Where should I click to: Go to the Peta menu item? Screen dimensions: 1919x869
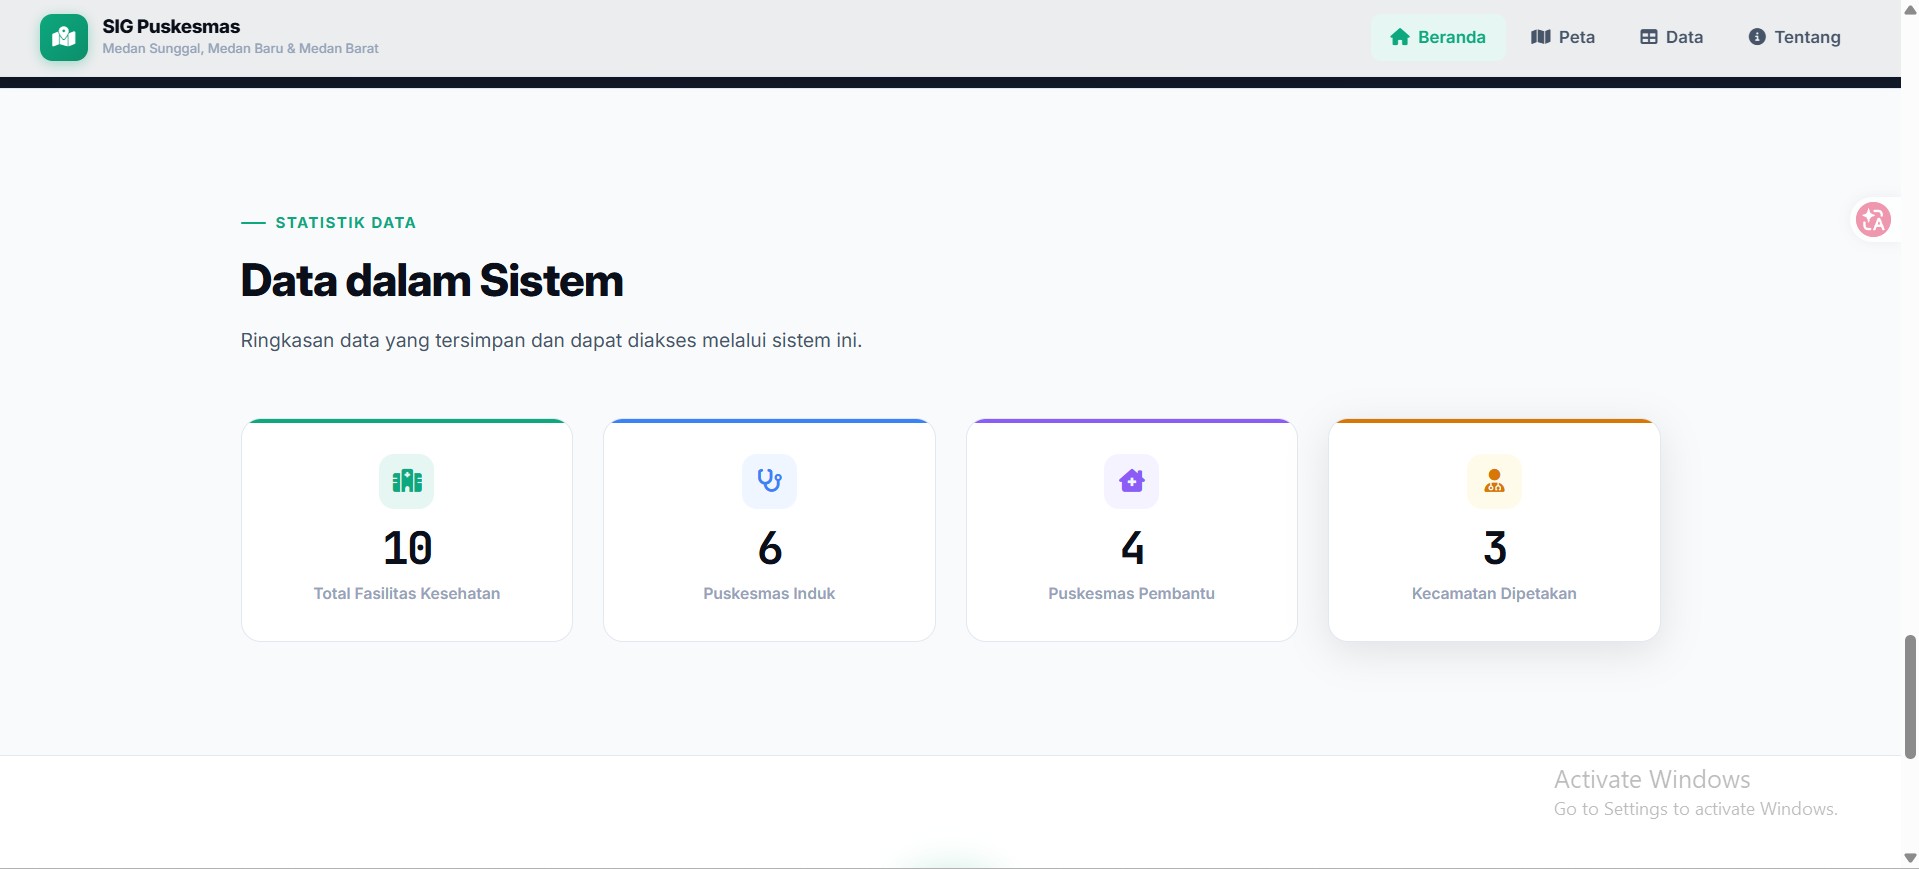tap(1563, 37)
